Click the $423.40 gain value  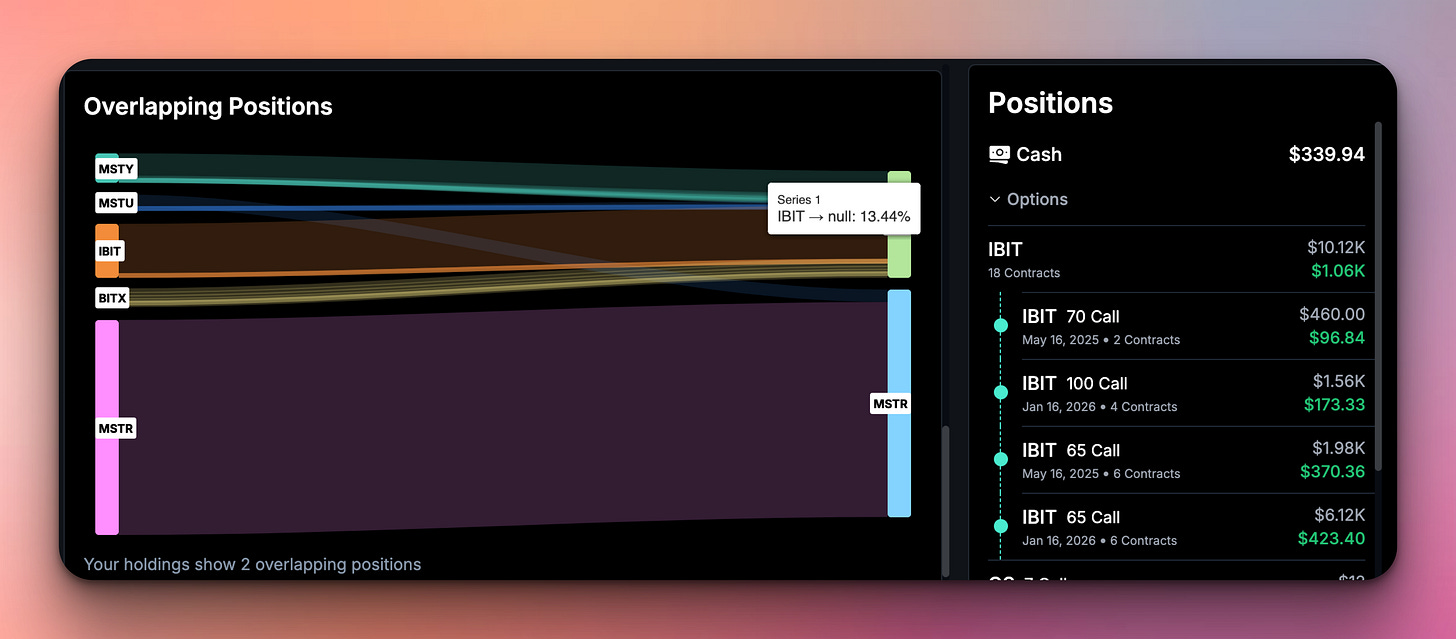pos(1331,539)
